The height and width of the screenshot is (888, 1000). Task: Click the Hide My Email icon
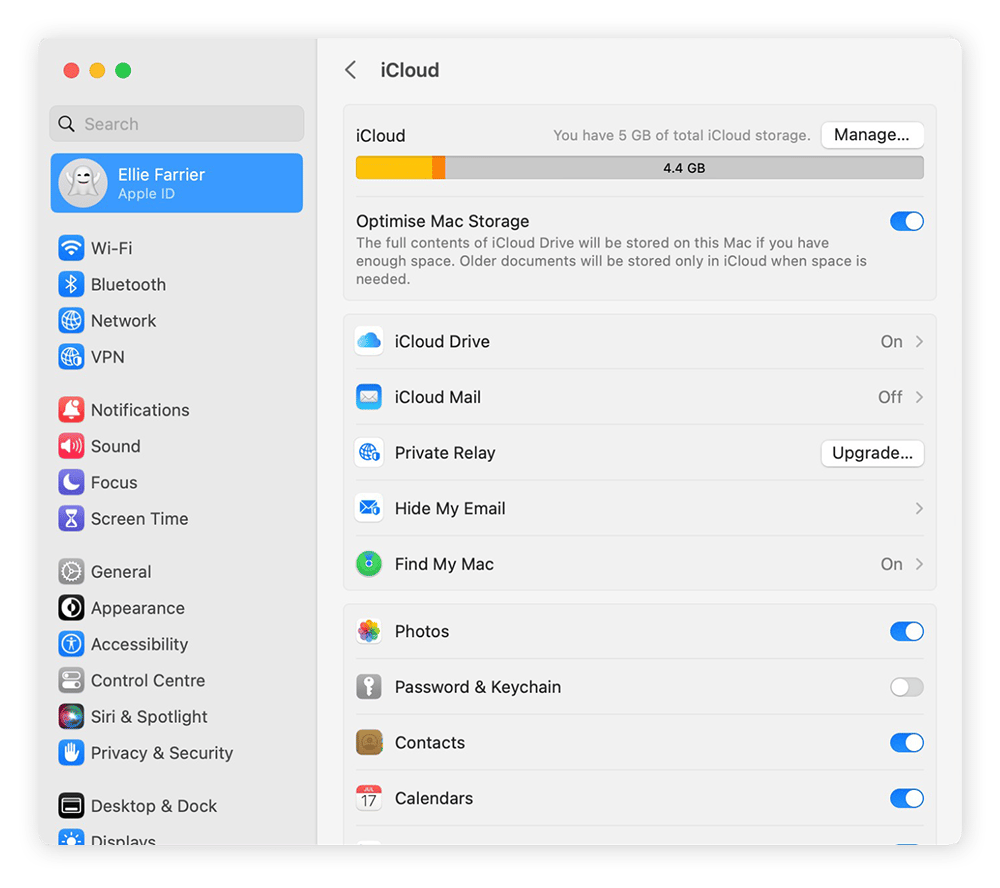click(369, 508)
